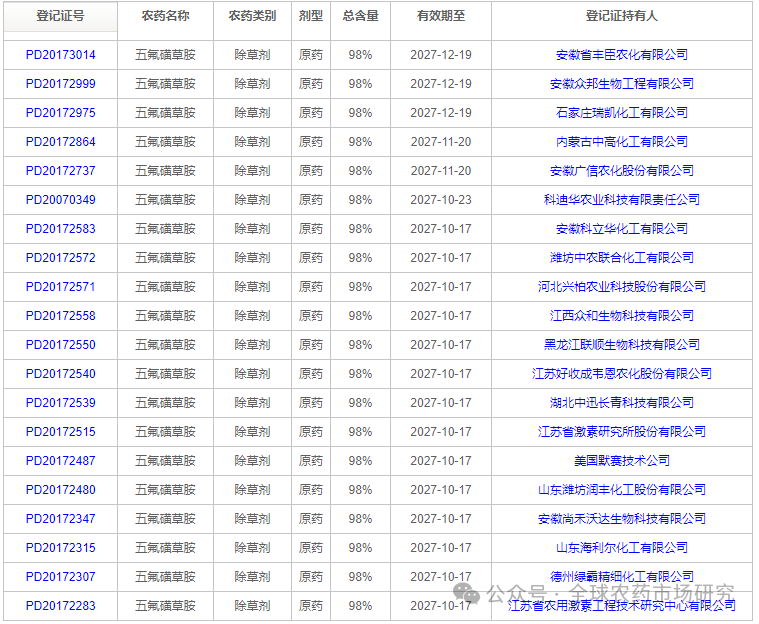Click holder 内蒙古中高化工有限公司
Image resolution: width=759 pixels, height=624 pixels.
[x=622, y=142]
